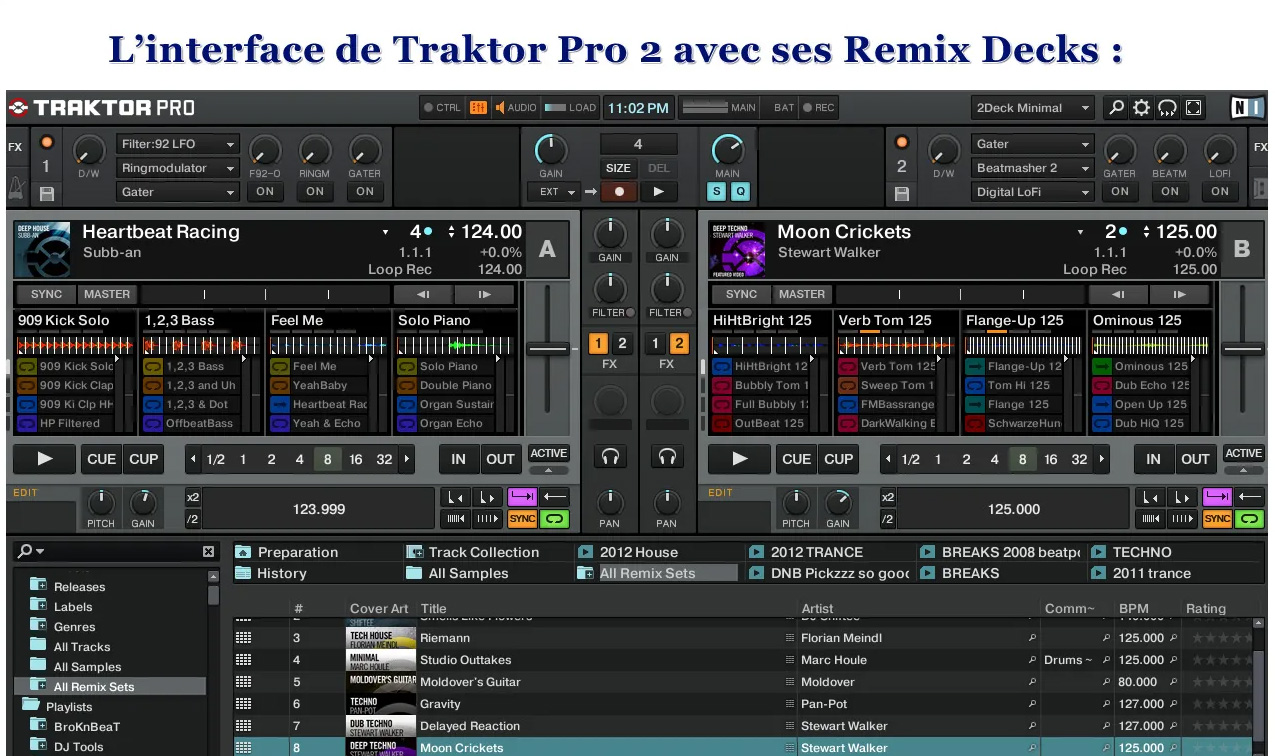The image size is (1275, 756).
Task: Open Preparation favorite folder
Action: point(288,552)
